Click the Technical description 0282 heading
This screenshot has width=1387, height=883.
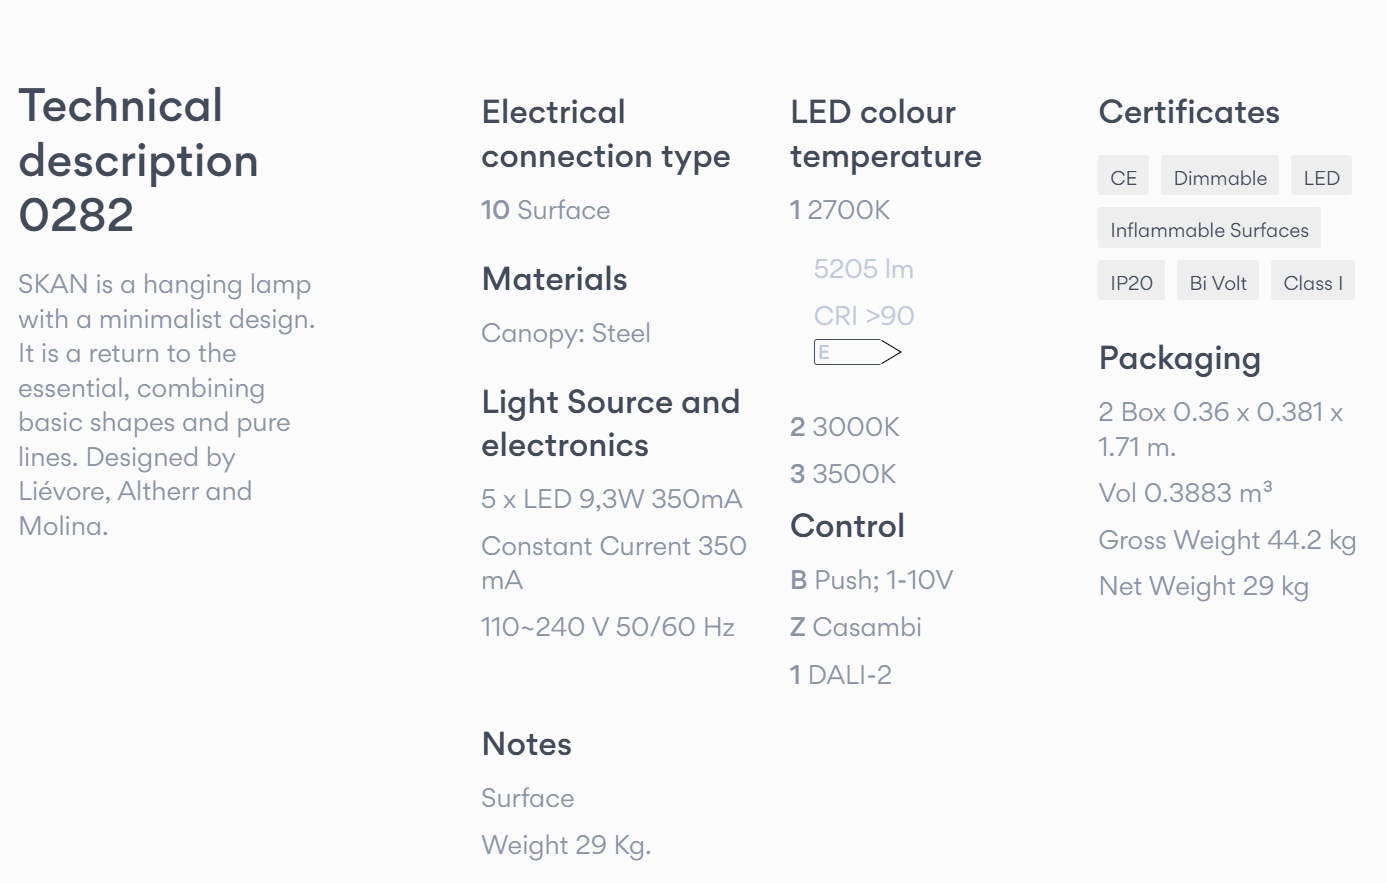139,160
